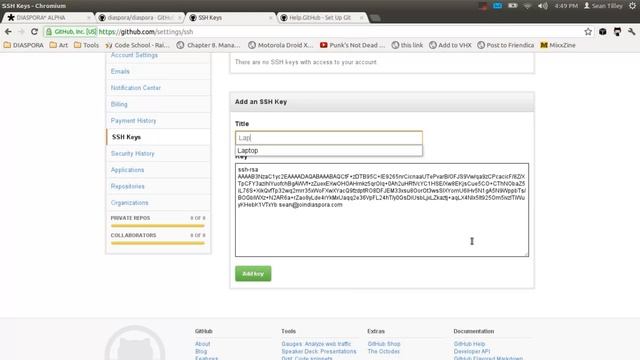This screenshot has width=640, height=360.
Task: Open the Tools bookmarks folder
Action: (86, 45)
